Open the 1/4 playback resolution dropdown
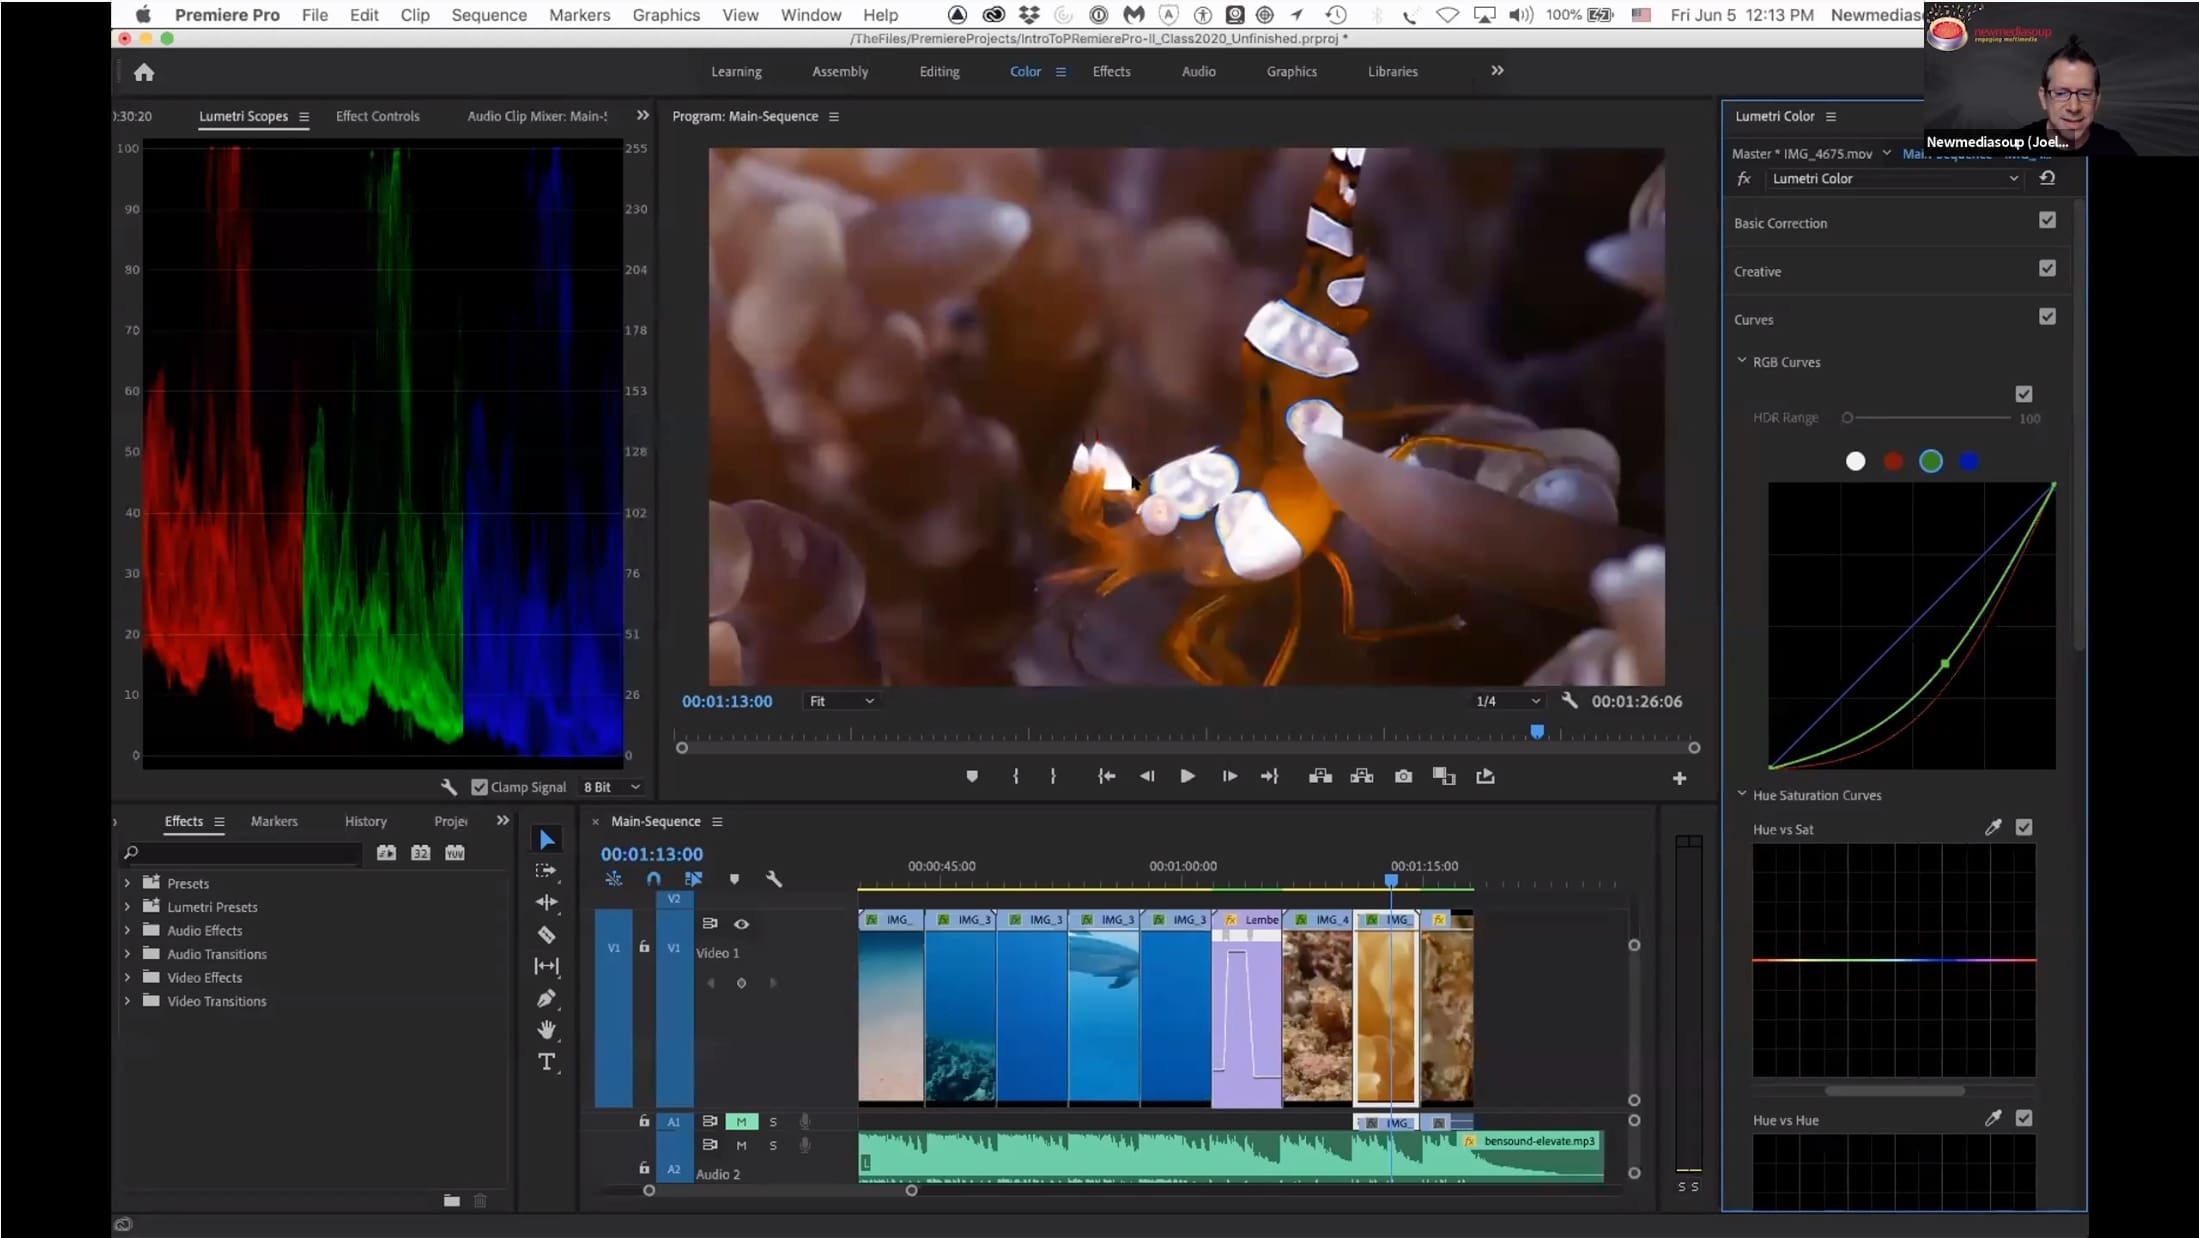2199x1238 pixels. (1506, 701)
